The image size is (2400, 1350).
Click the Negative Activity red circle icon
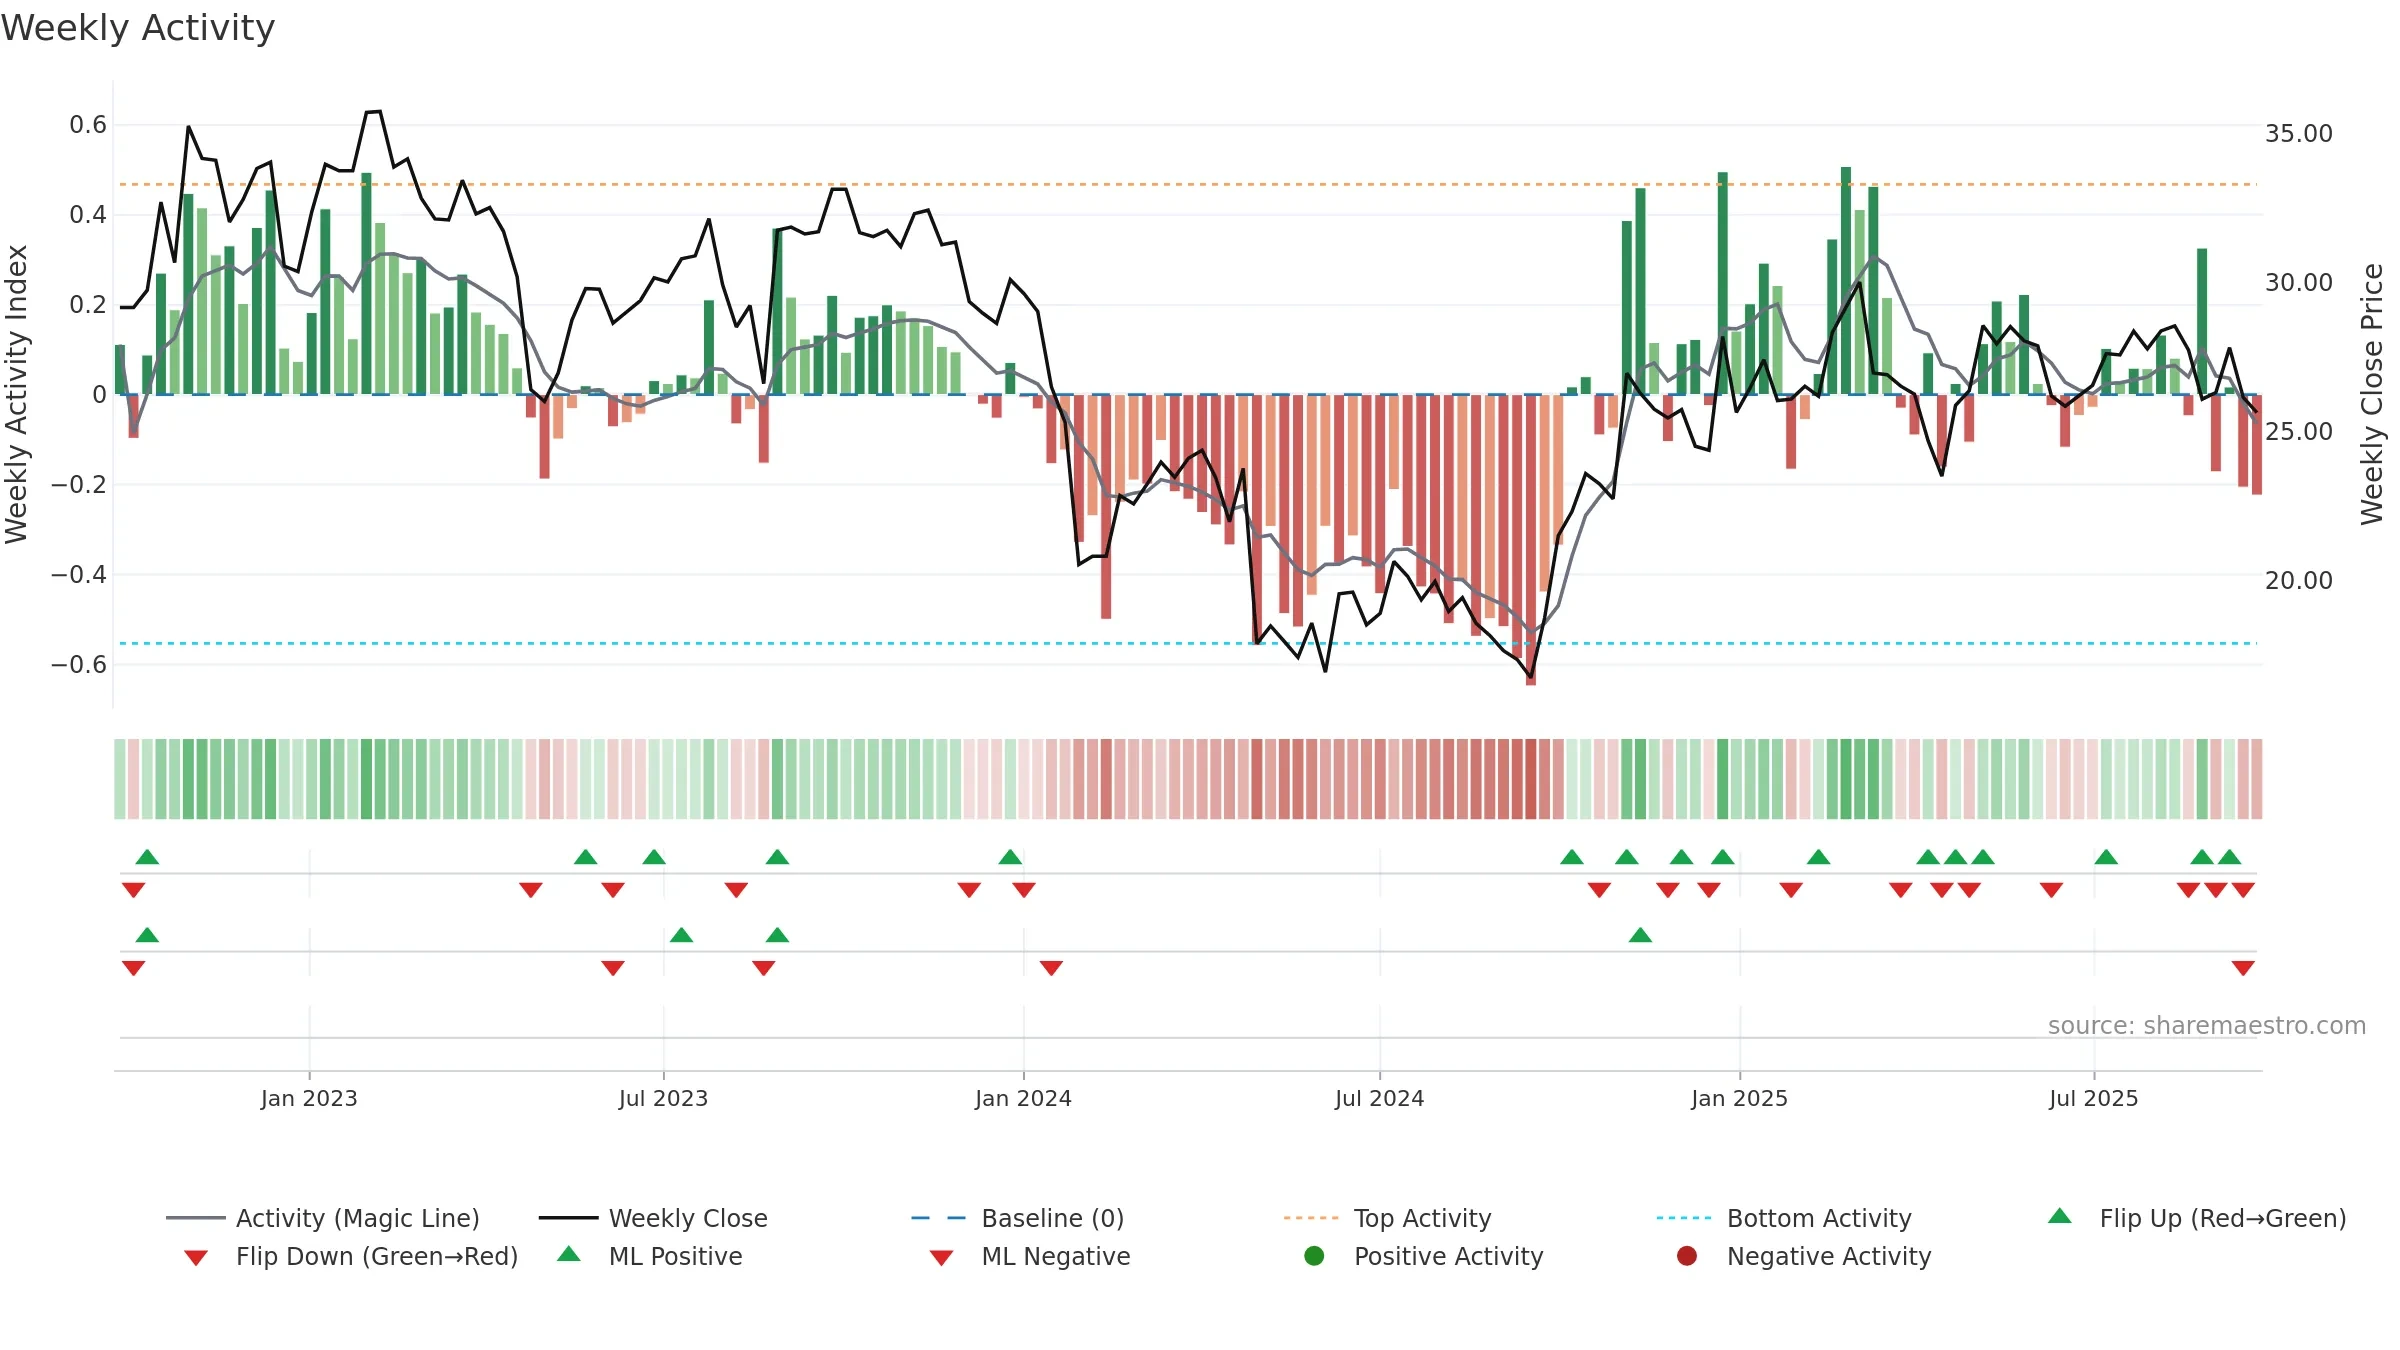[x=1687, y=1255]
